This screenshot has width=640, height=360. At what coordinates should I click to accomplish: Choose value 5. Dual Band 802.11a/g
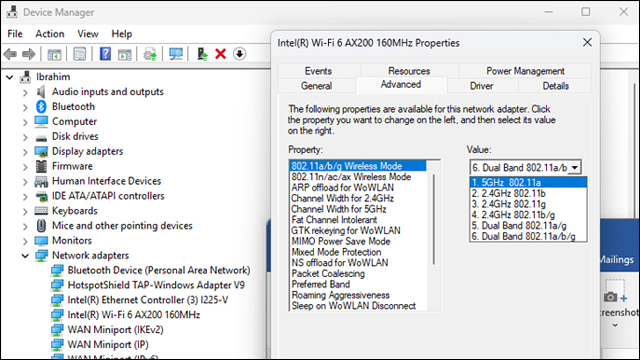click(x=528, y=225)
